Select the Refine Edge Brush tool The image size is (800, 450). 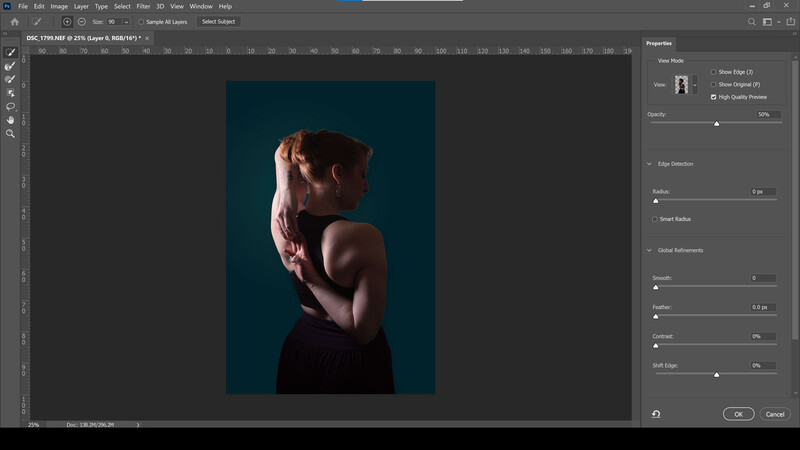10,66
